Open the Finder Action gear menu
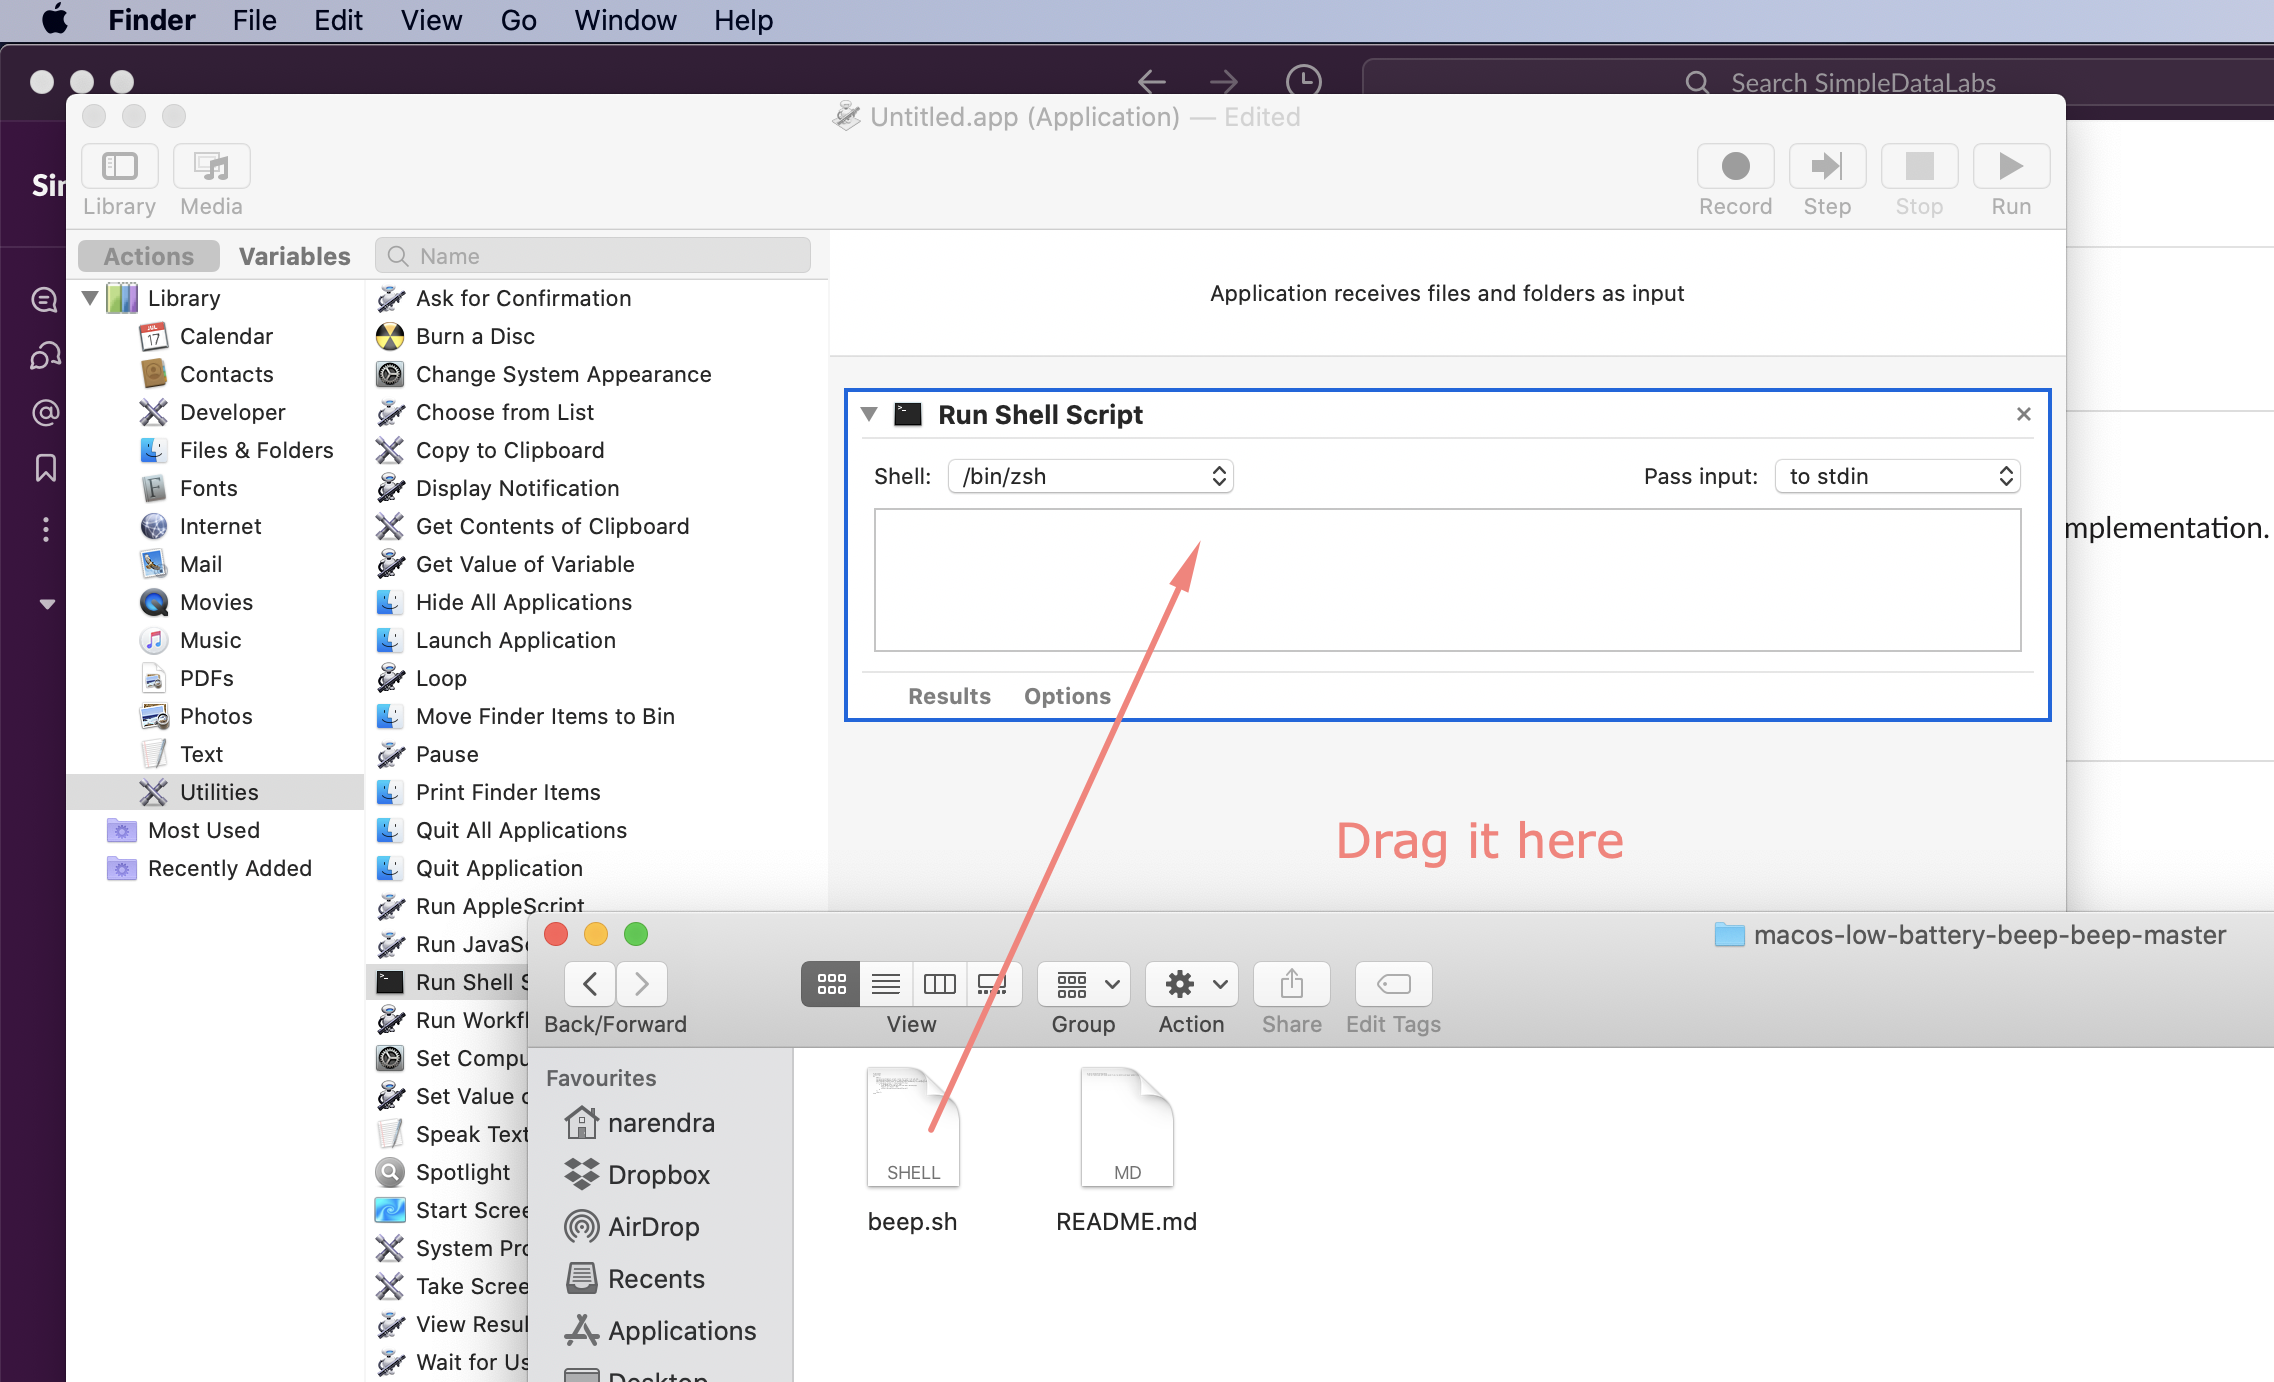This screenshot has height=1382, width=2274. pyautogui.click(x=1191, y=984)
